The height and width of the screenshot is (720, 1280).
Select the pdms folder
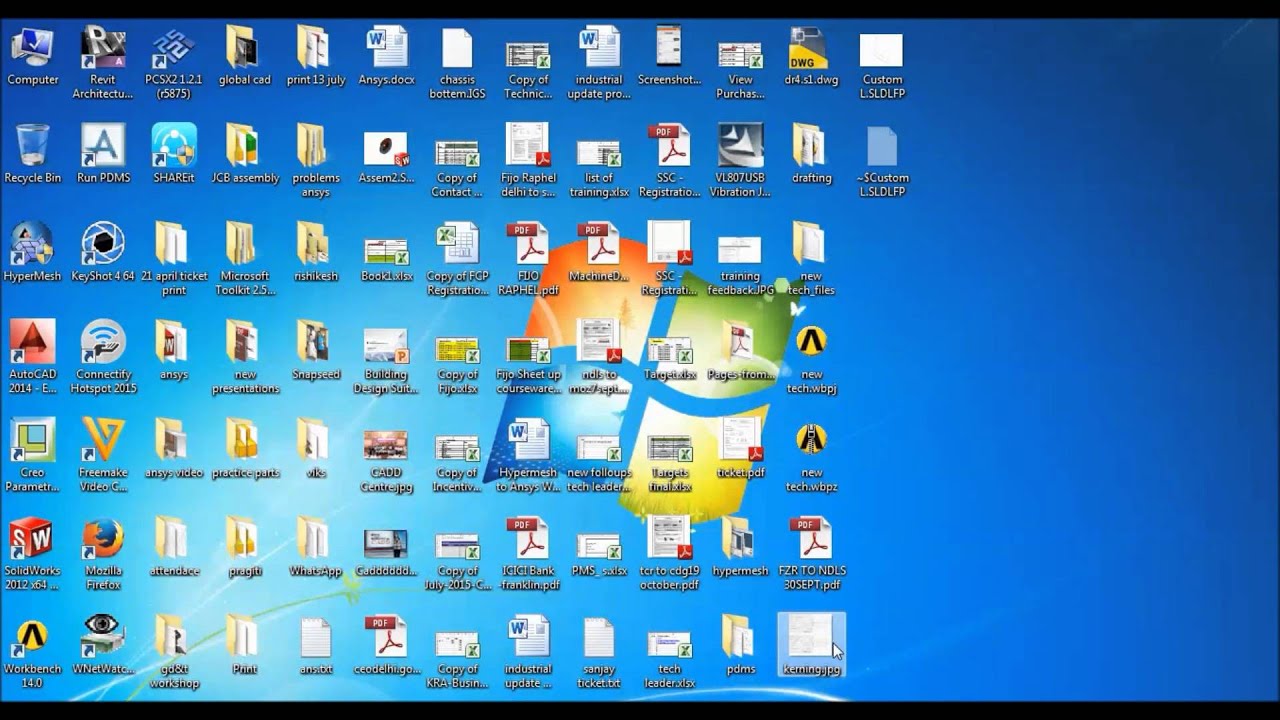coord(740,644)
